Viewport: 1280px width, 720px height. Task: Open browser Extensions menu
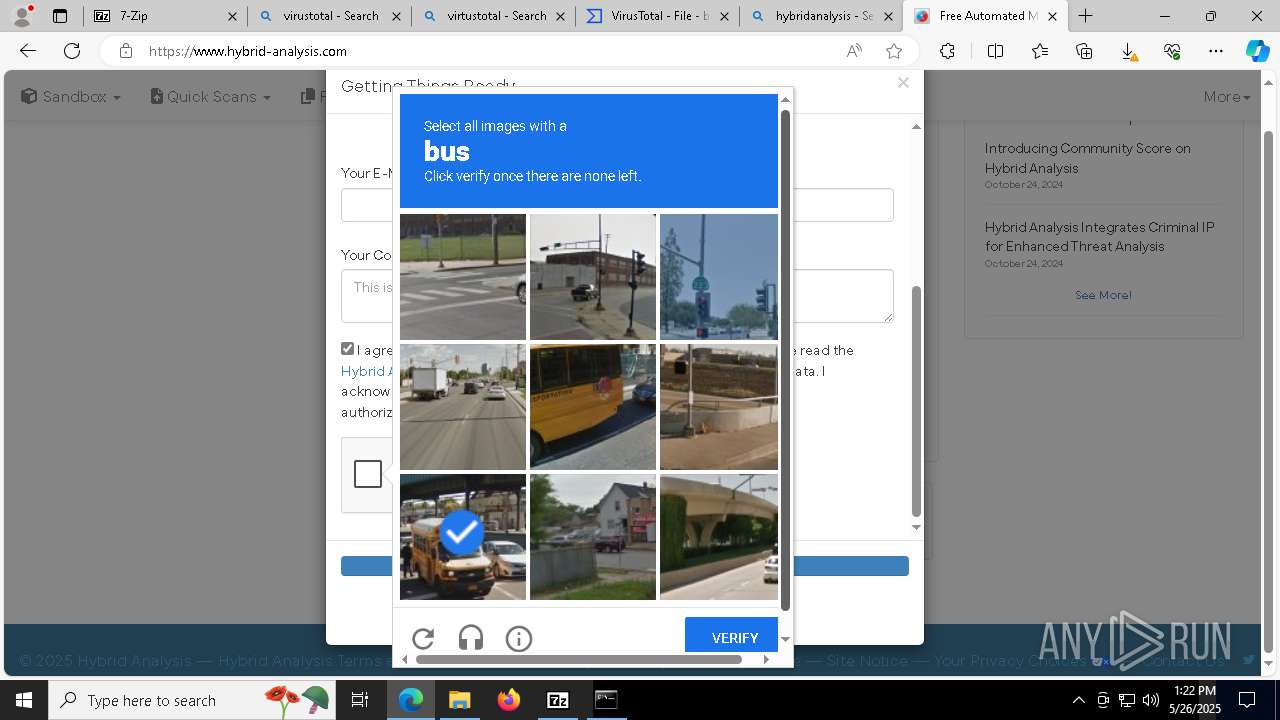pyautogui.click(x=947, y=51)
